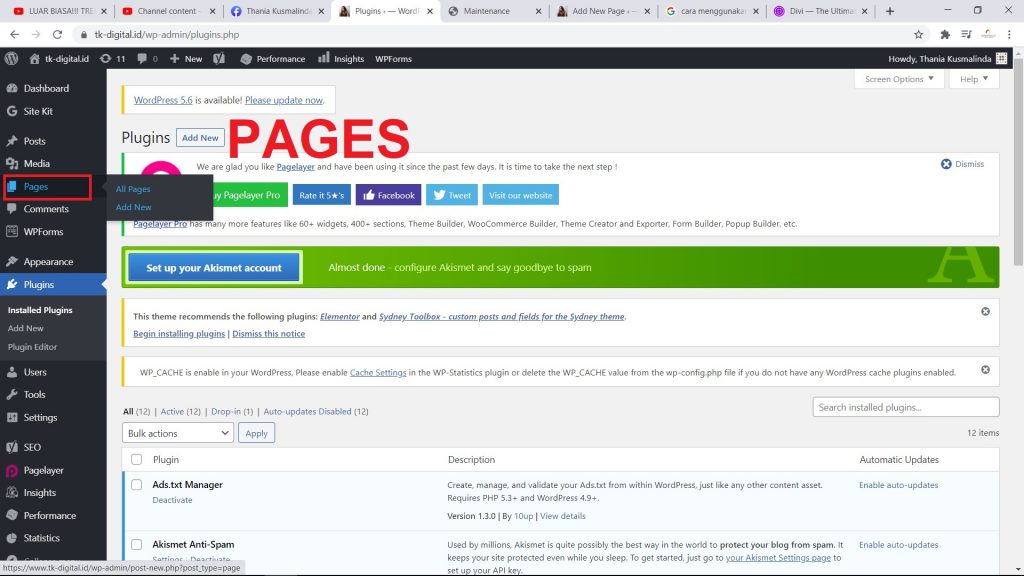The image size is (1024, 576).
Task: Click the Rate it 5 stars button
Action: pyautogui.click(x=321, y=195)
